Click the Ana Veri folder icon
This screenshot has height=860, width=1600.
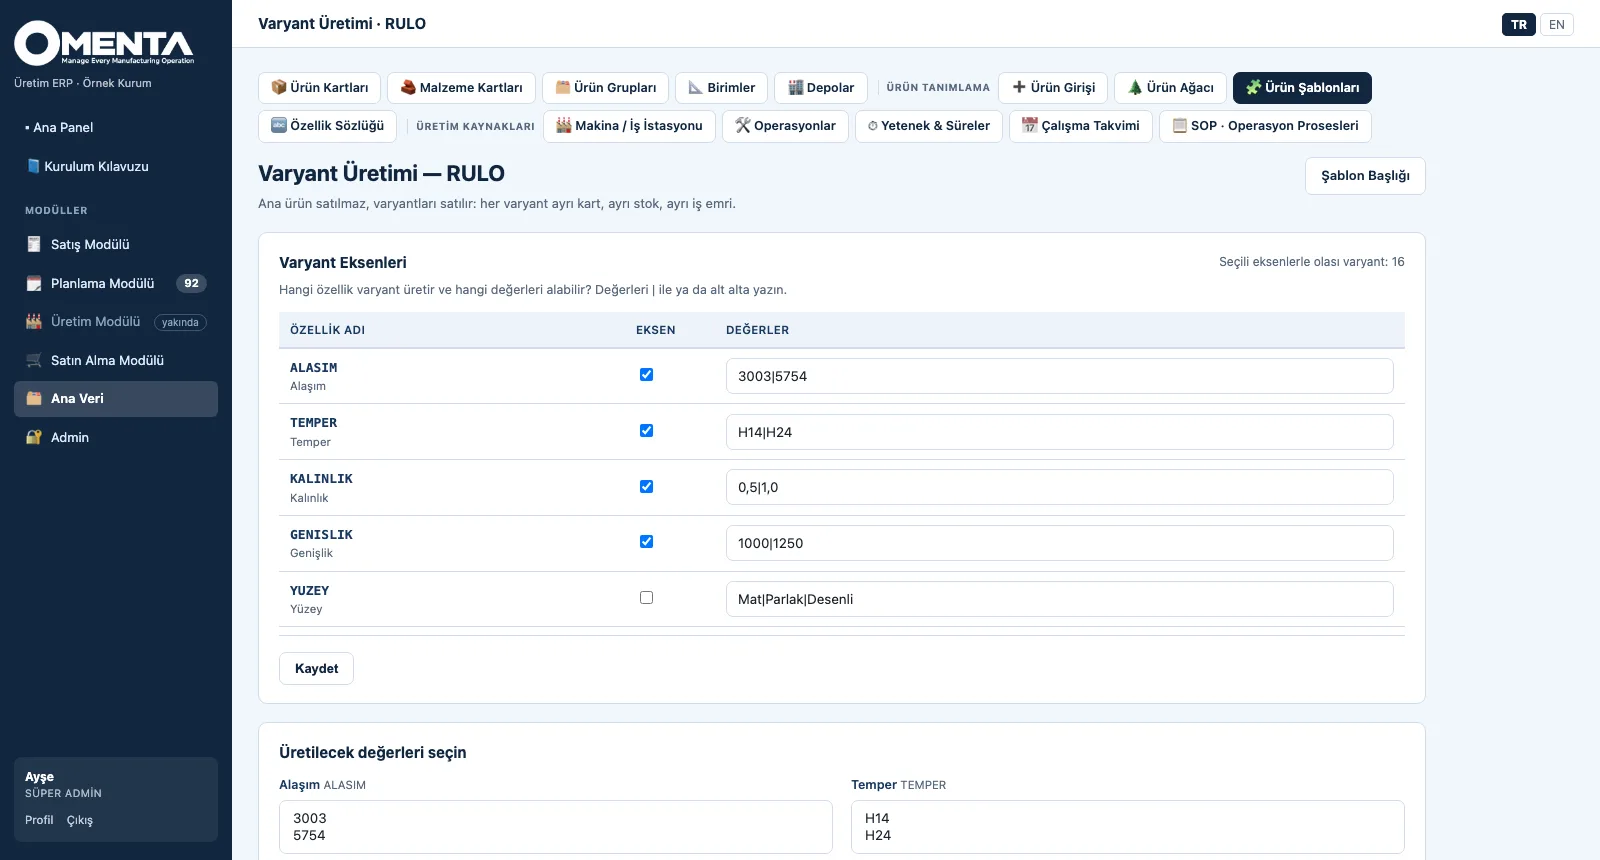tap(34, 398)
